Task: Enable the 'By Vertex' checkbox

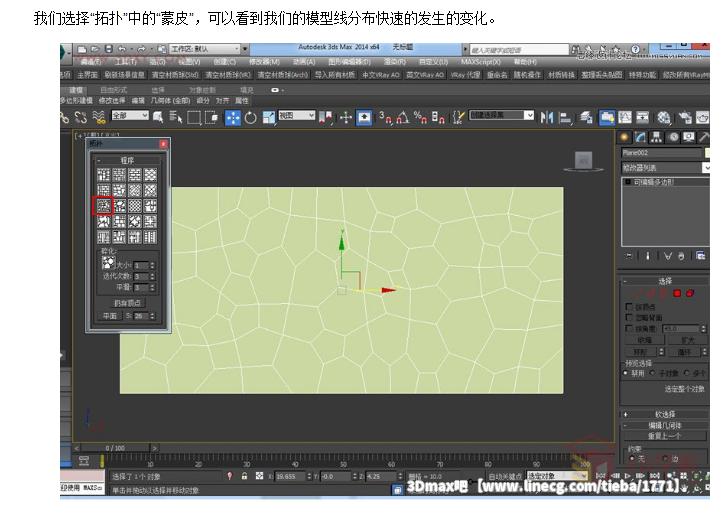Action: coord(629,307)
